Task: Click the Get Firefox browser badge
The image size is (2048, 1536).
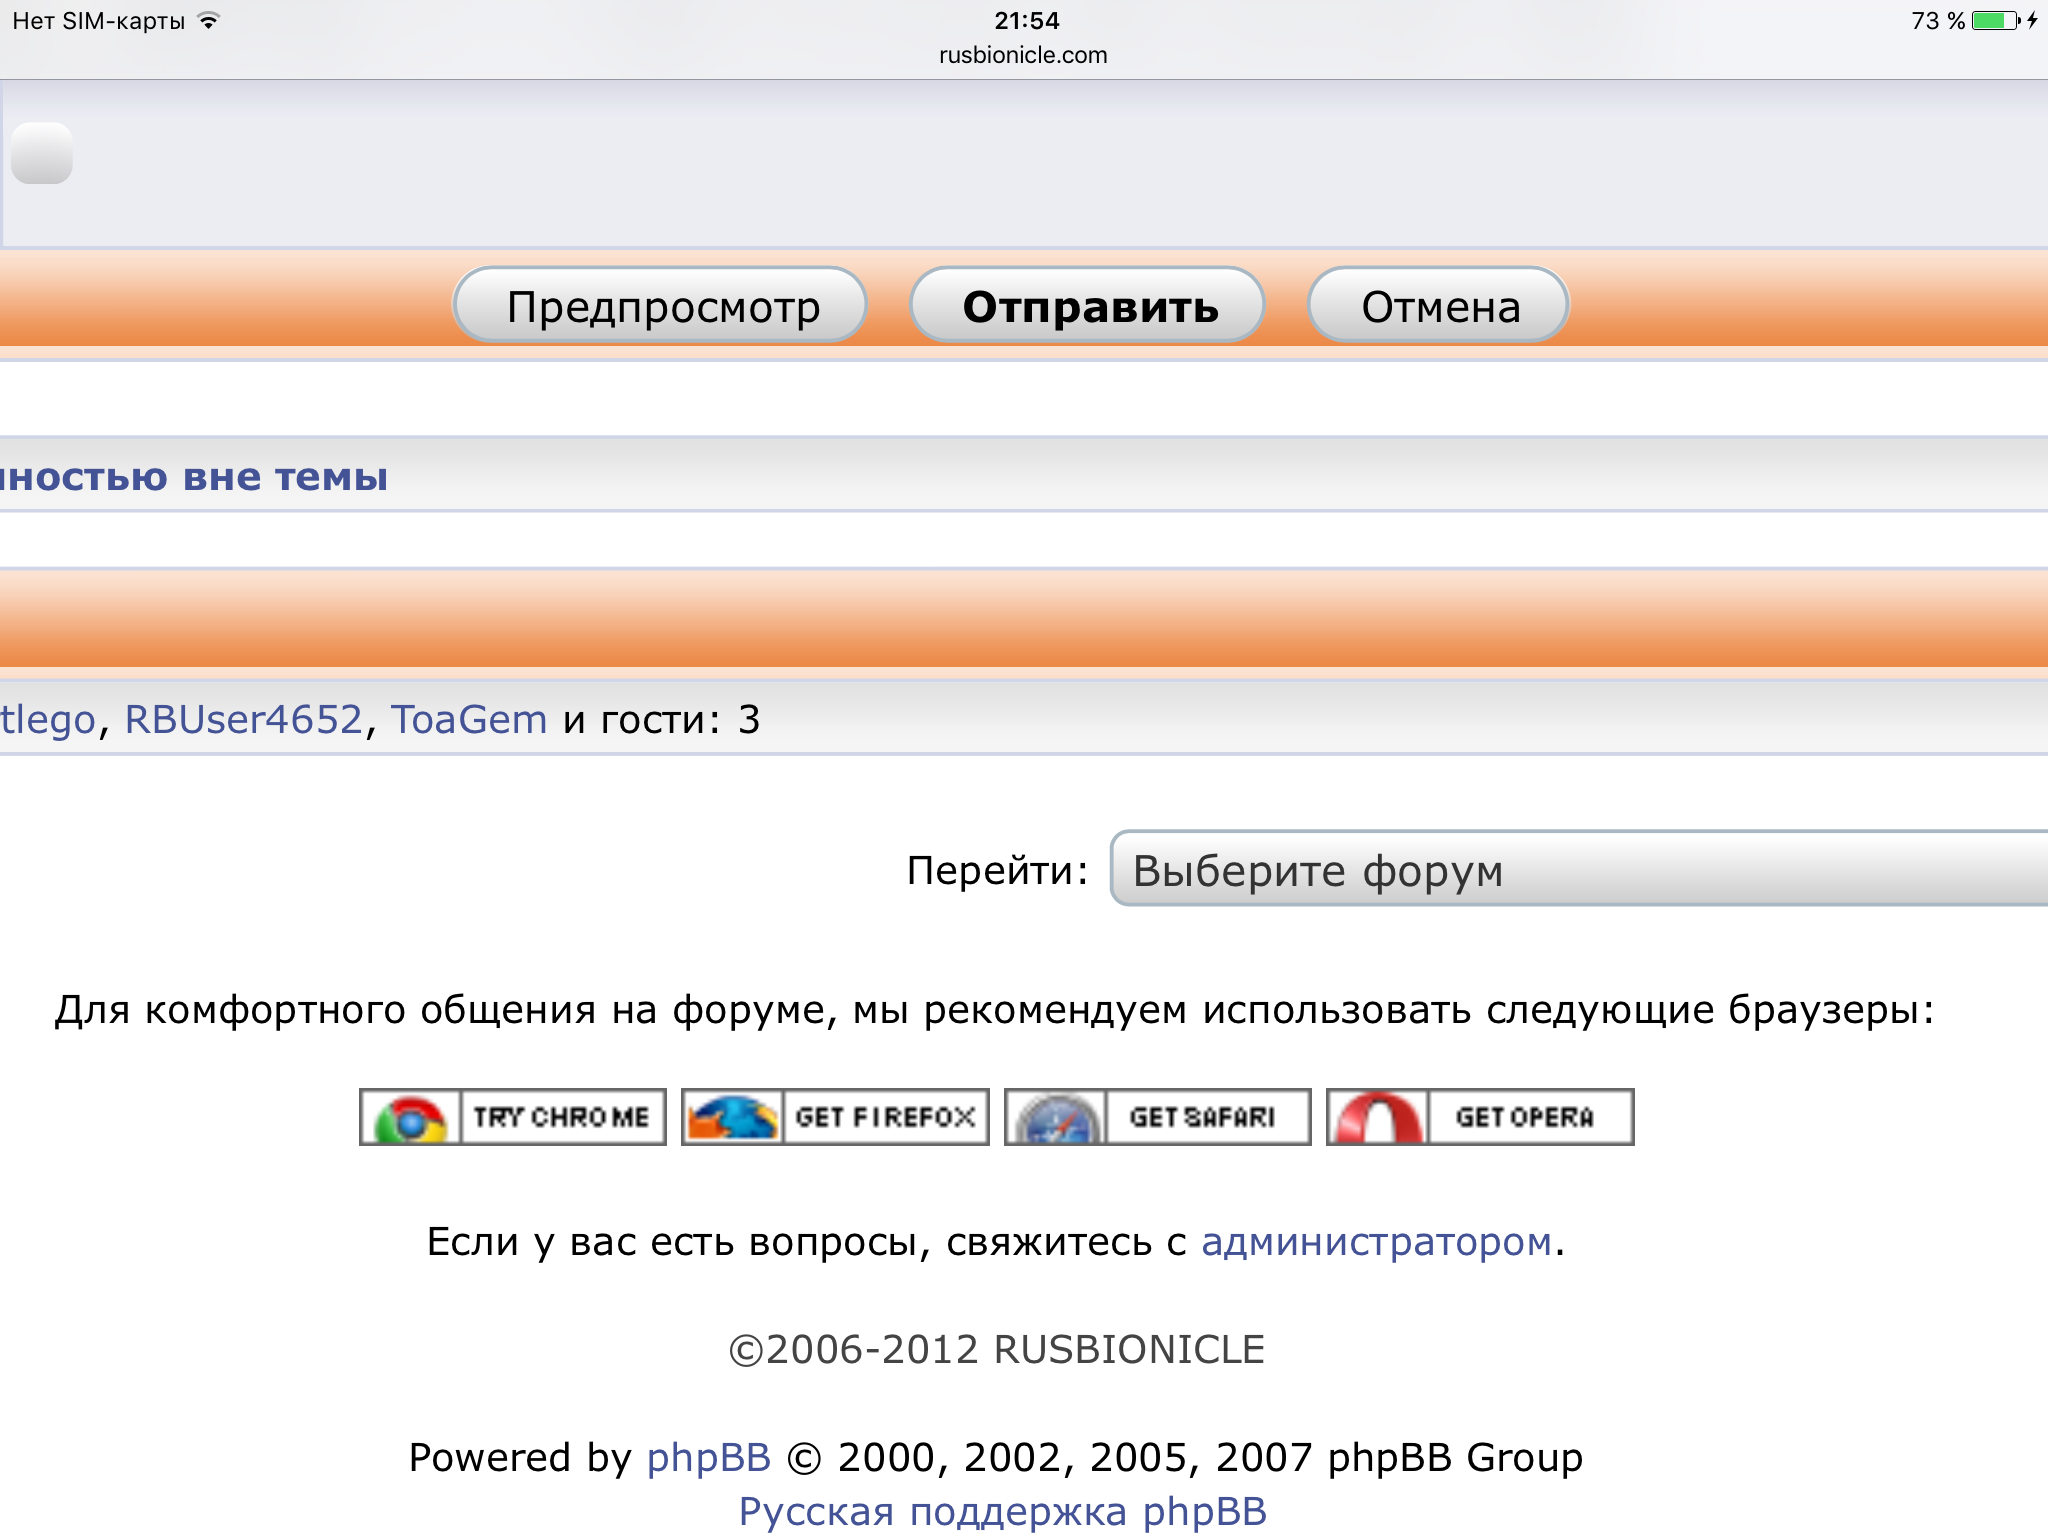Action: tap(835, 1116)
